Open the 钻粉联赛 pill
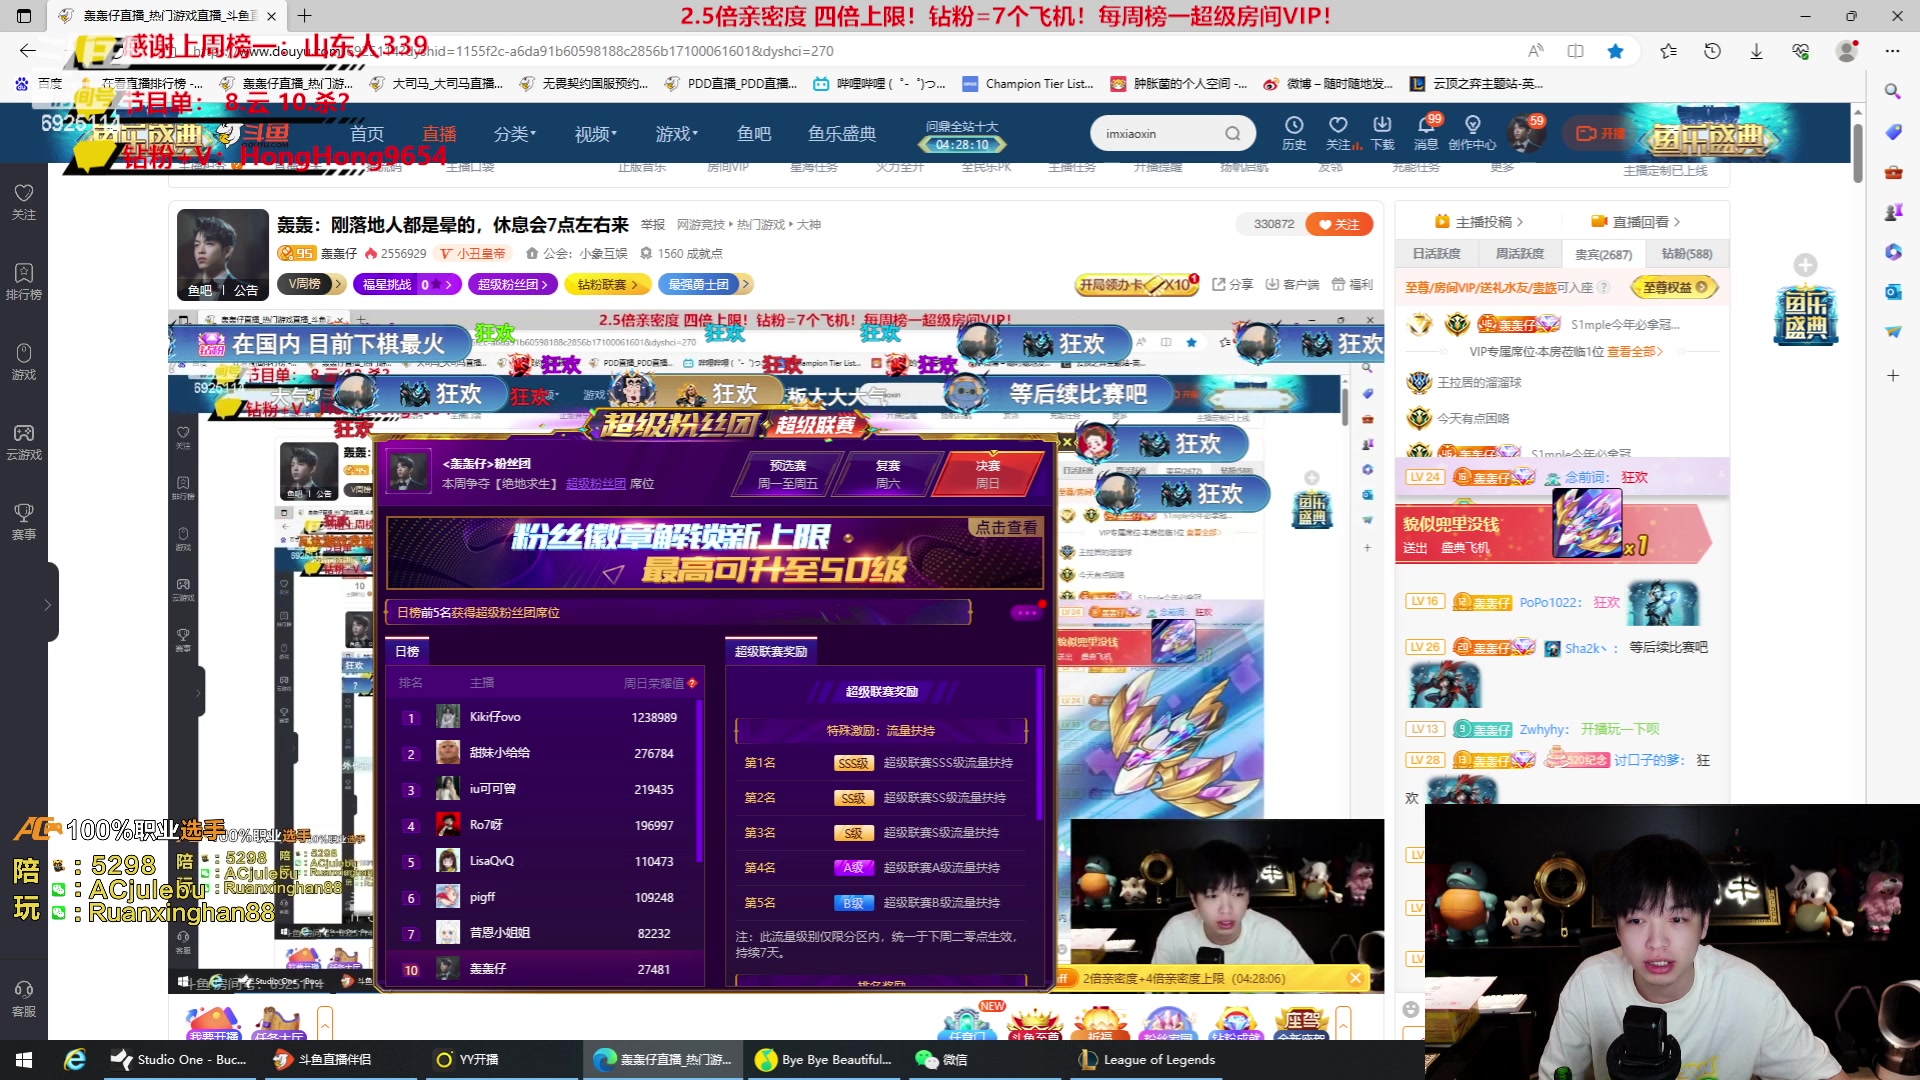 [x=607, y=284]
